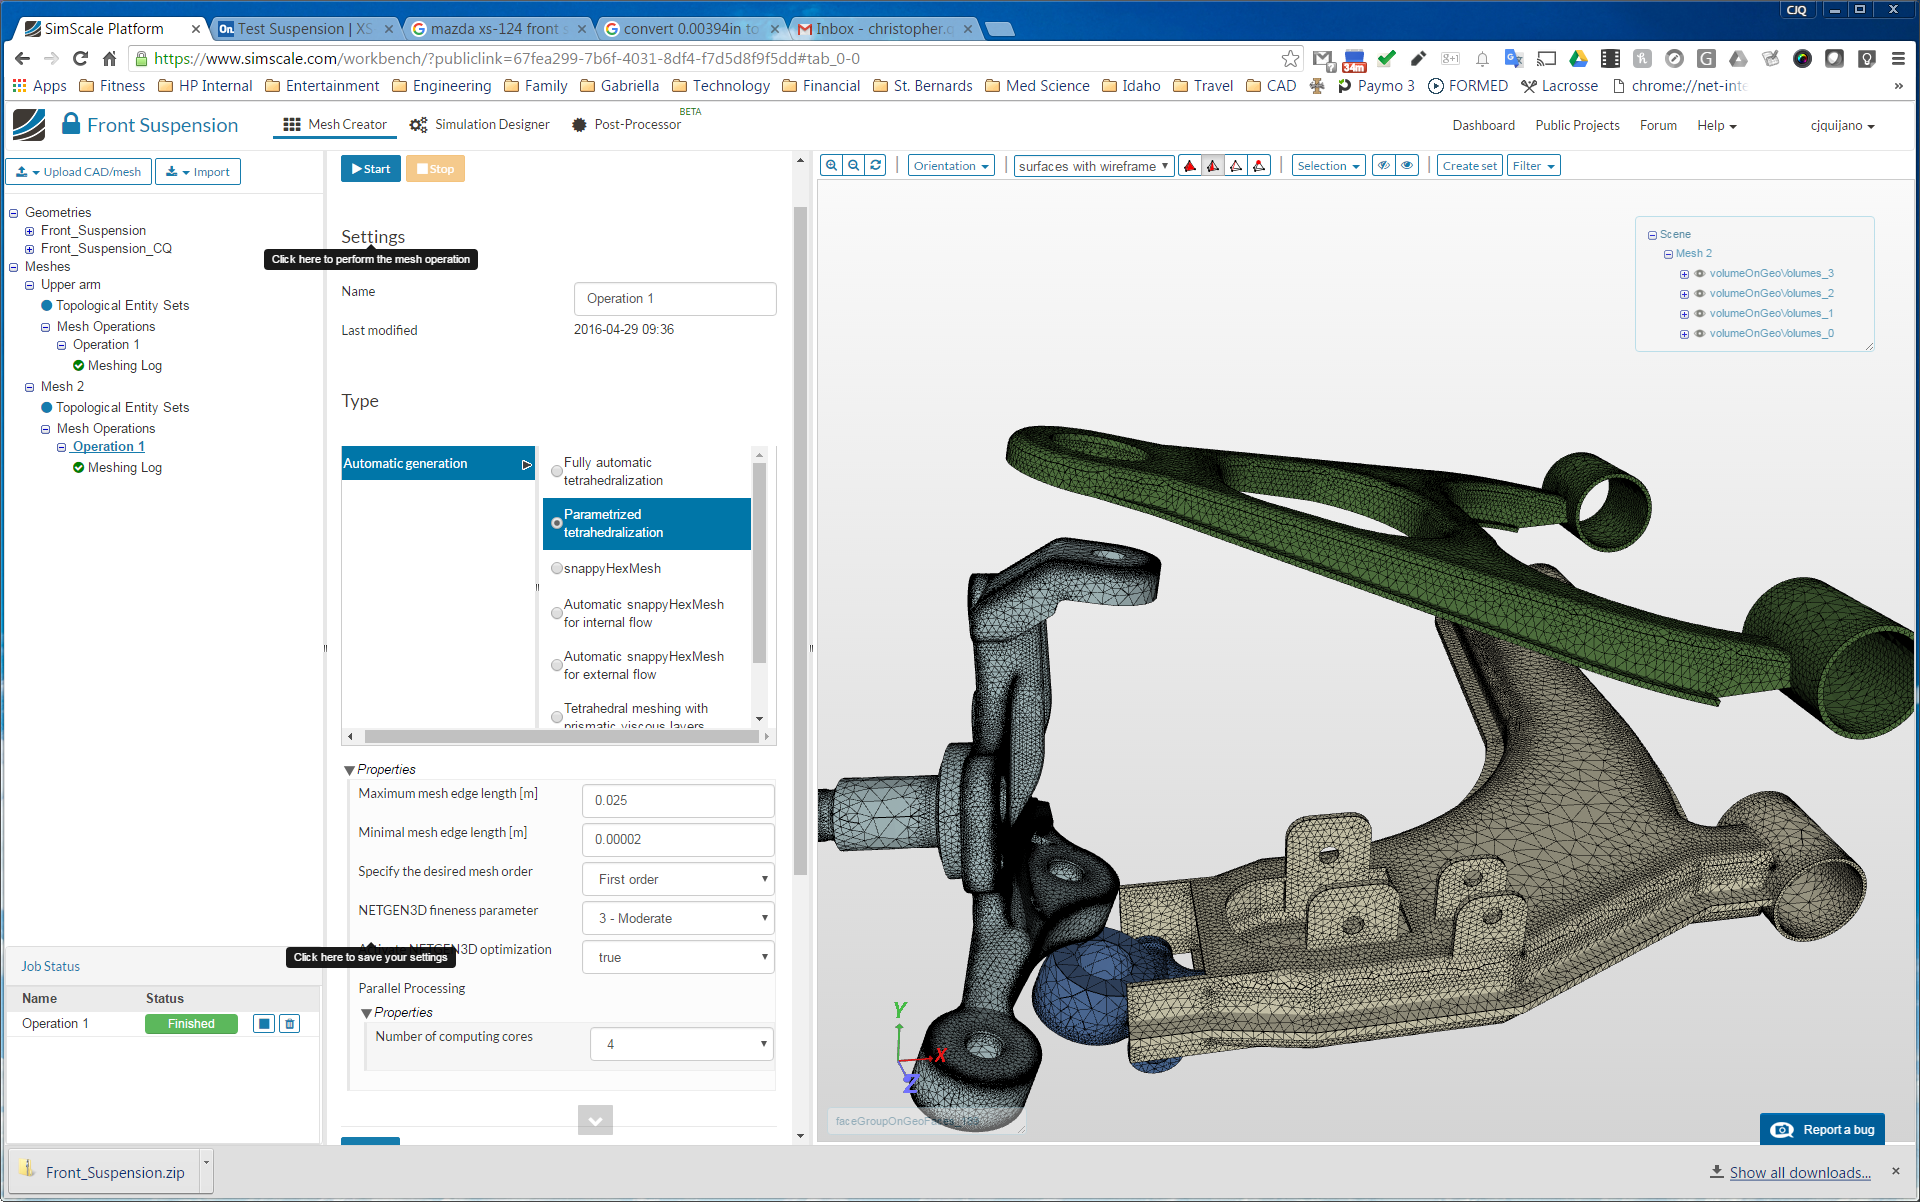Click the Create set button
Viewport: 1920px width, 1202px height.
click(1469, 166)
